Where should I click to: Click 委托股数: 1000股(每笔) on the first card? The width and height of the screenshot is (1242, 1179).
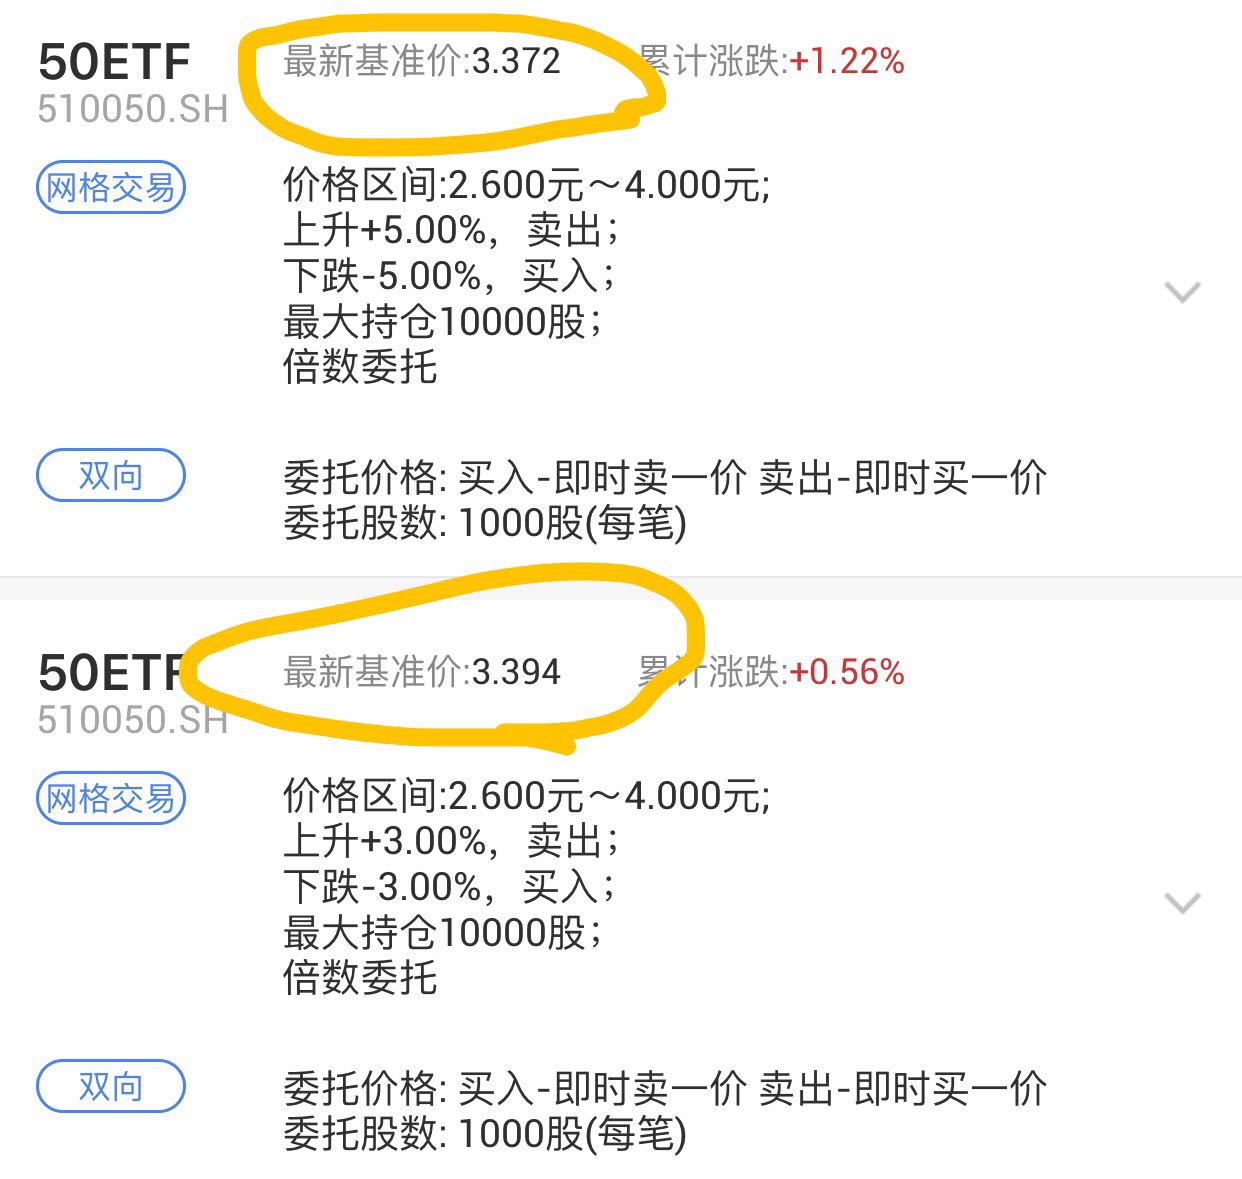[x=485, y=522]
